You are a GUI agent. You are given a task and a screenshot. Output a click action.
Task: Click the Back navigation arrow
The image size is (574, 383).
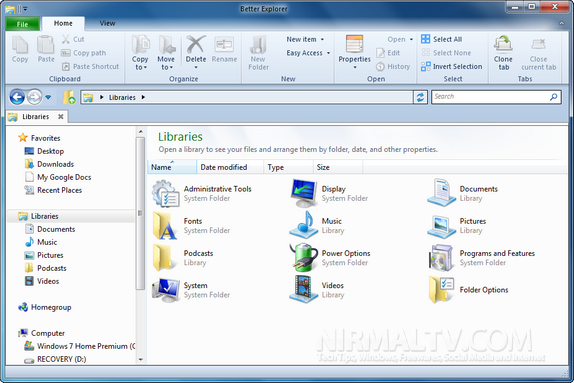17,97
